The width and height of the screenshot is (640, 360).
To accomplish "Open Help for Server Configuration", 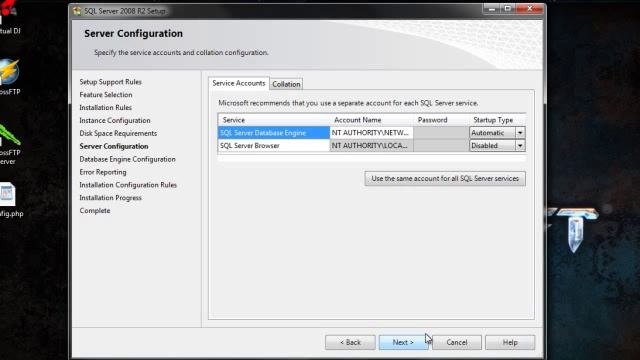I will coord(510,342).
